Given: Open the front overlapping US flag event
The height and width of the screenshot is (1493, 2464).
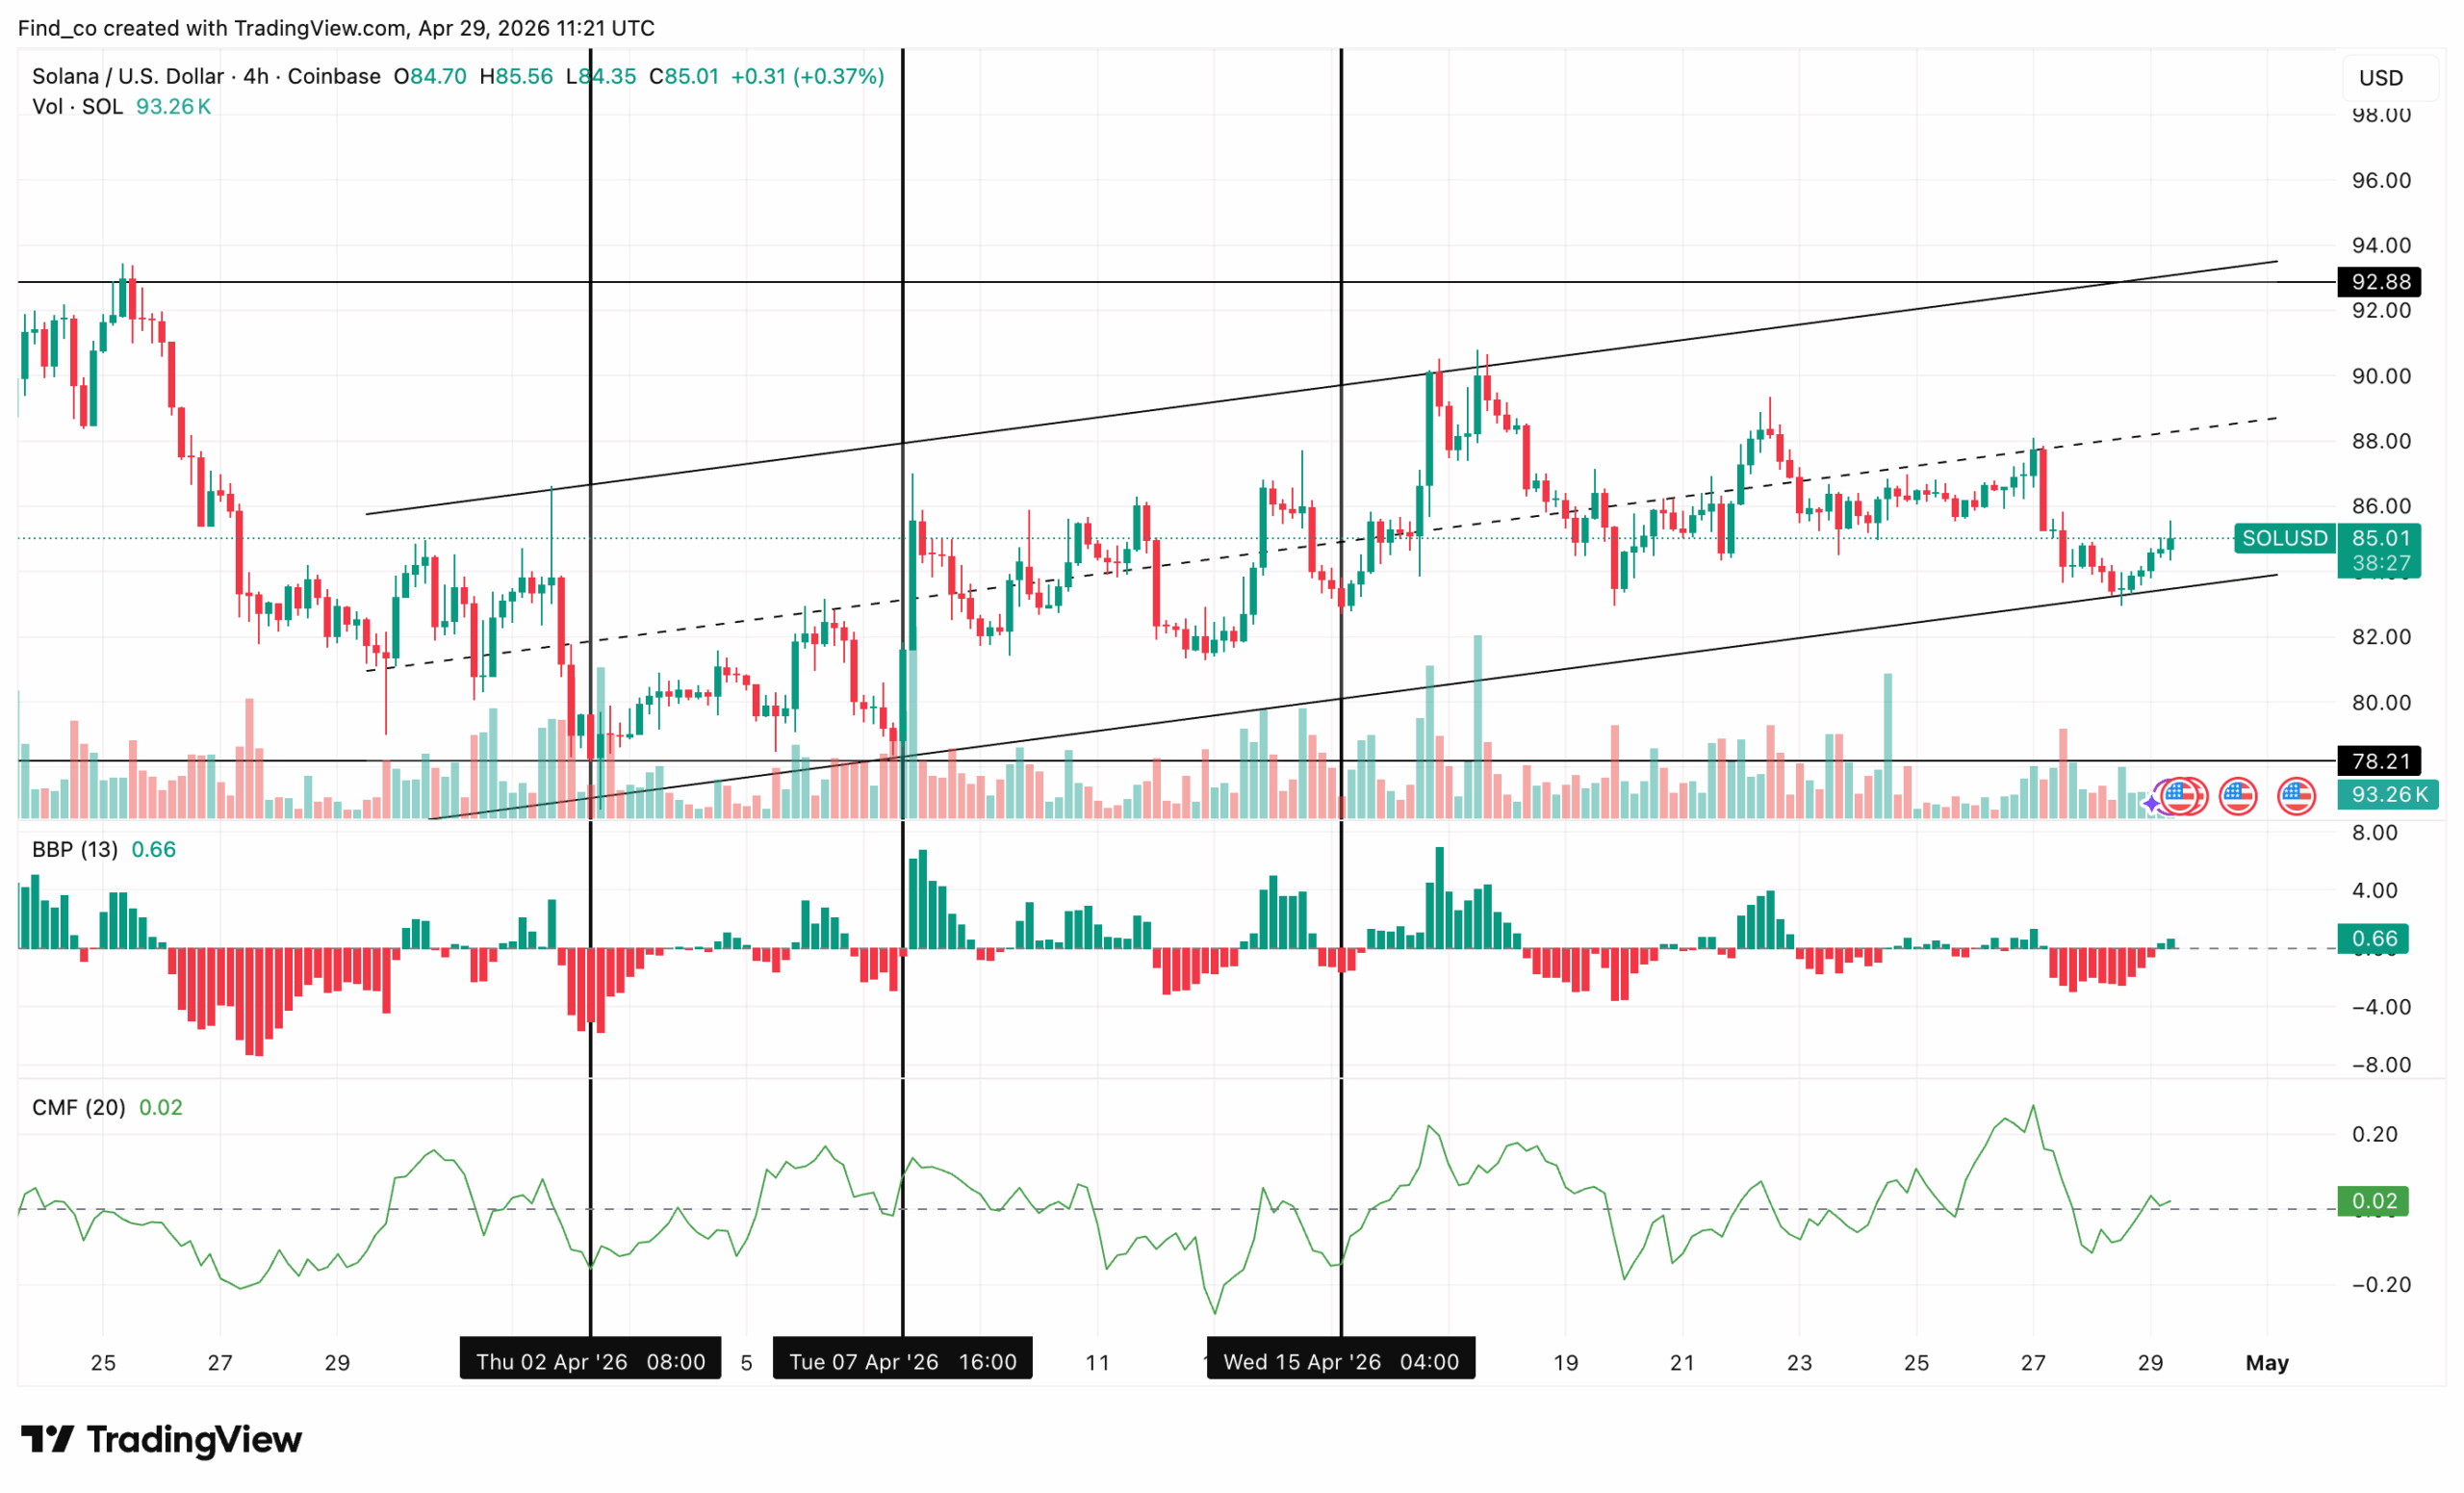Looking at the screenshot, I should pos(2178,797).
